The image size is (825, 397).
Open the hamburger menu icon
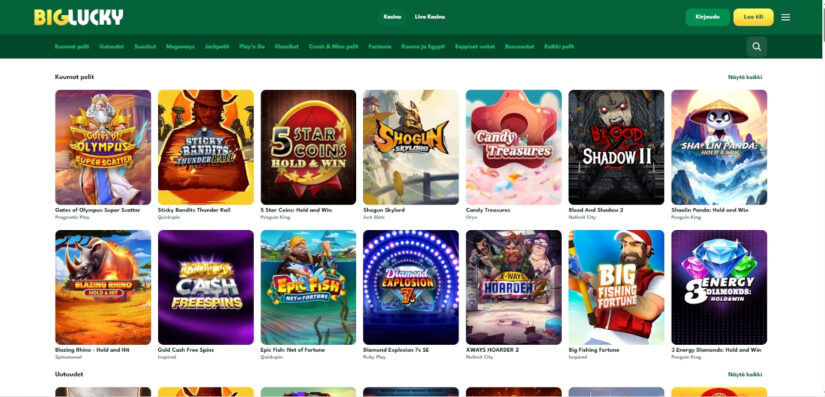786,17
